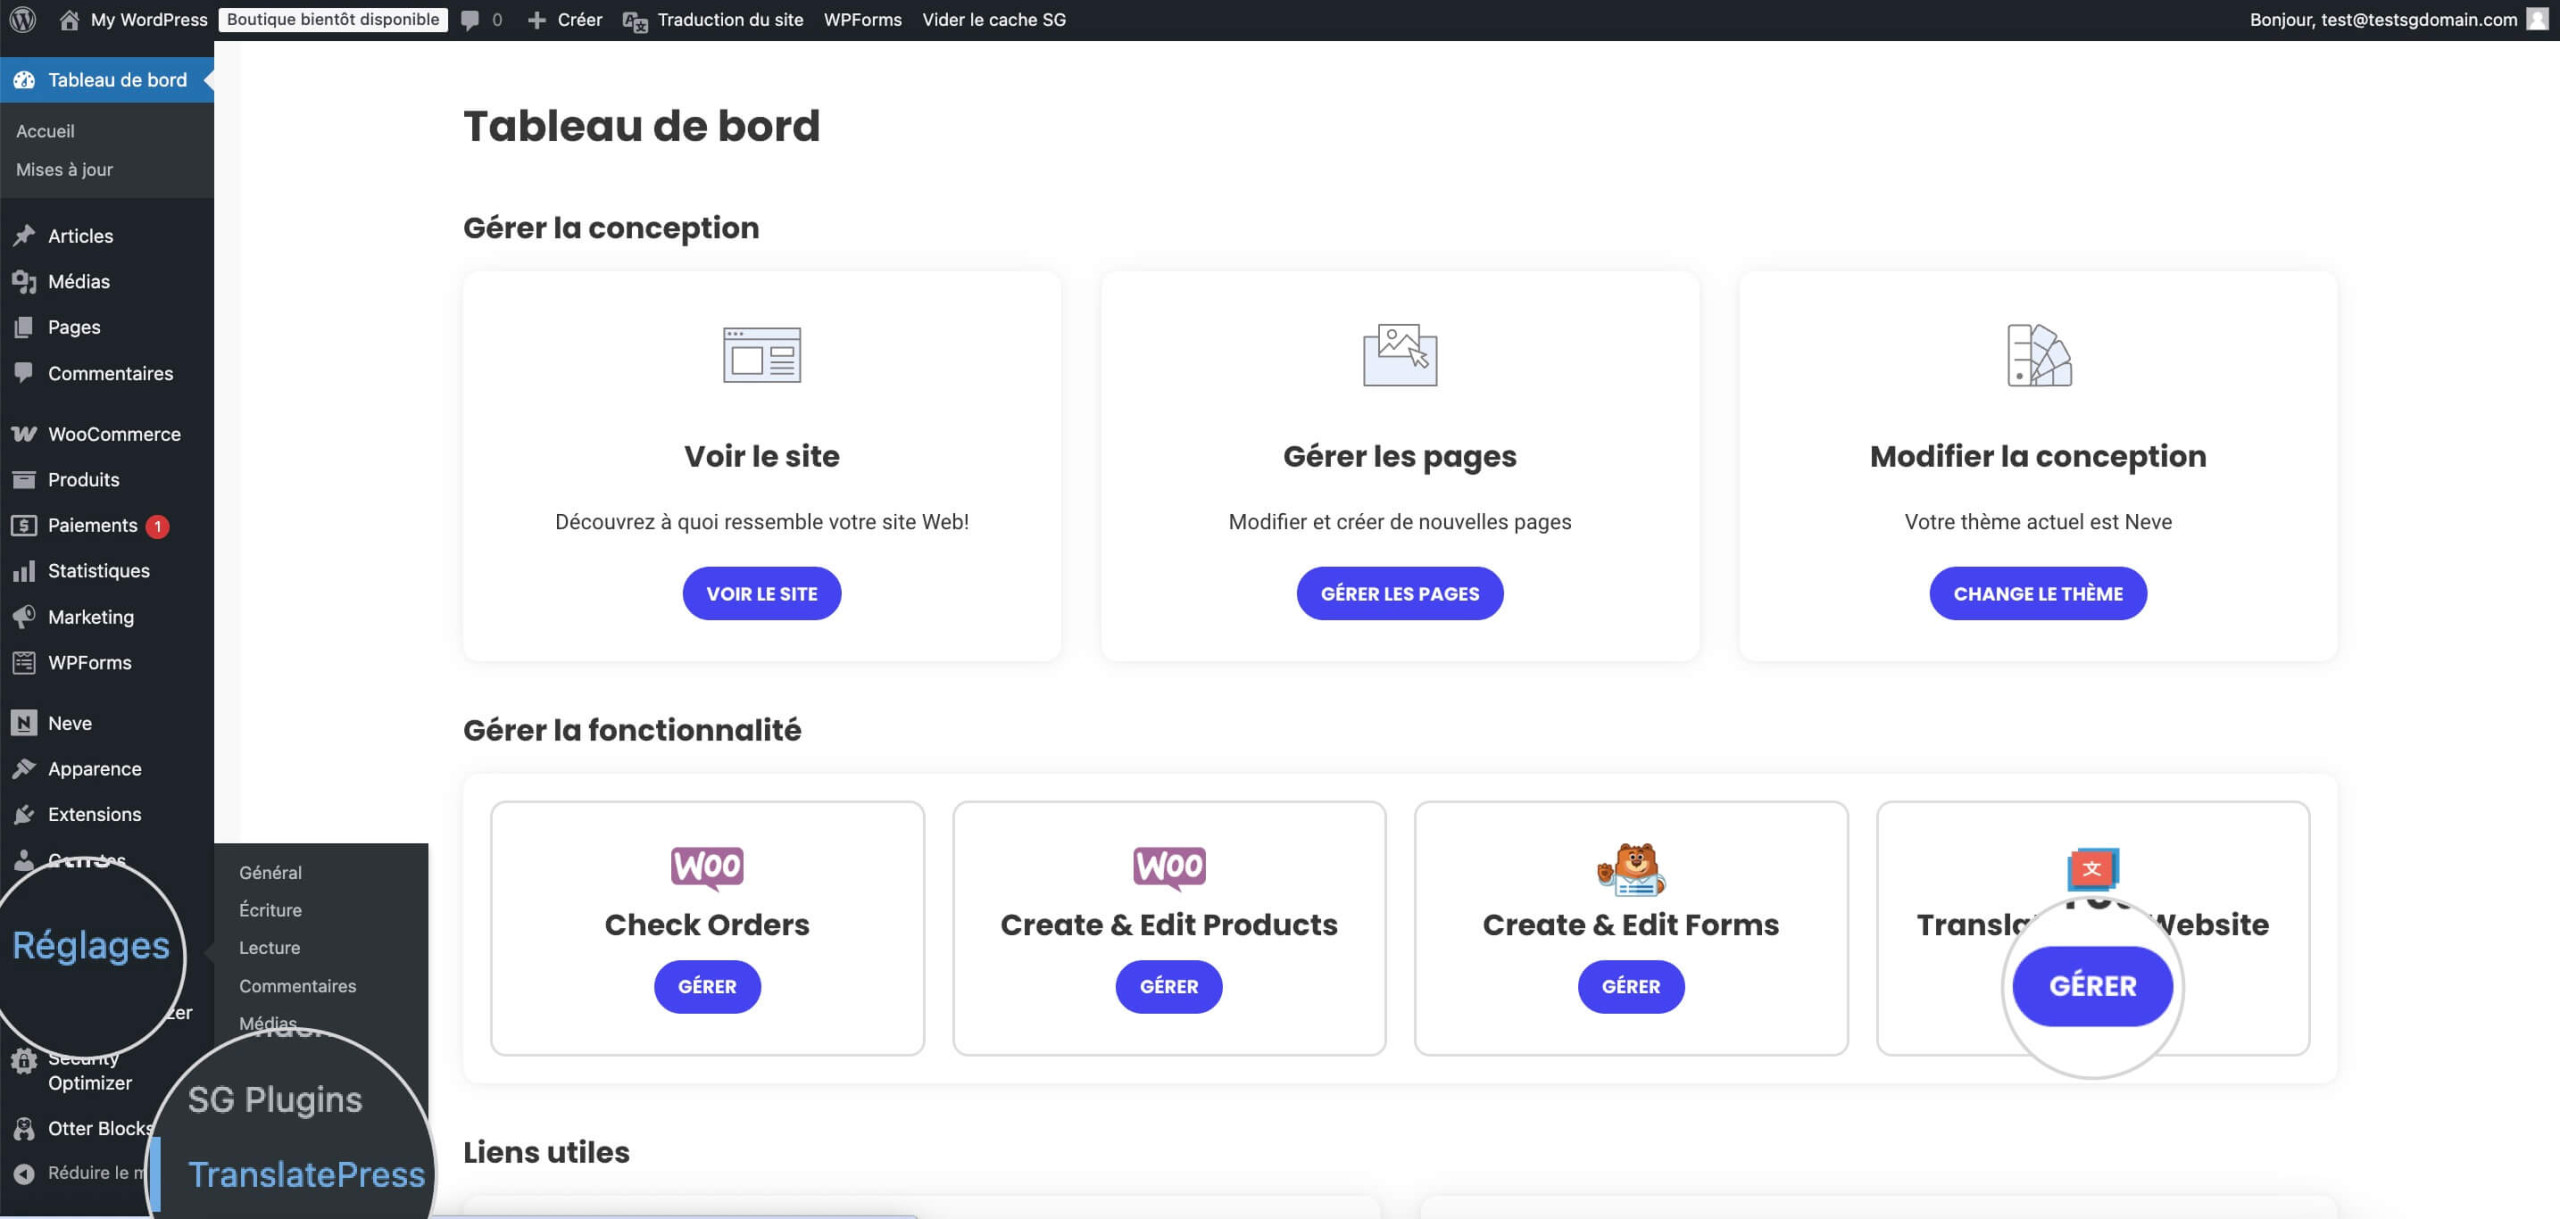Click the Modifier la conception swatch illustration
This screenshot has height=1219, width=2560.
click(2039, 355)
